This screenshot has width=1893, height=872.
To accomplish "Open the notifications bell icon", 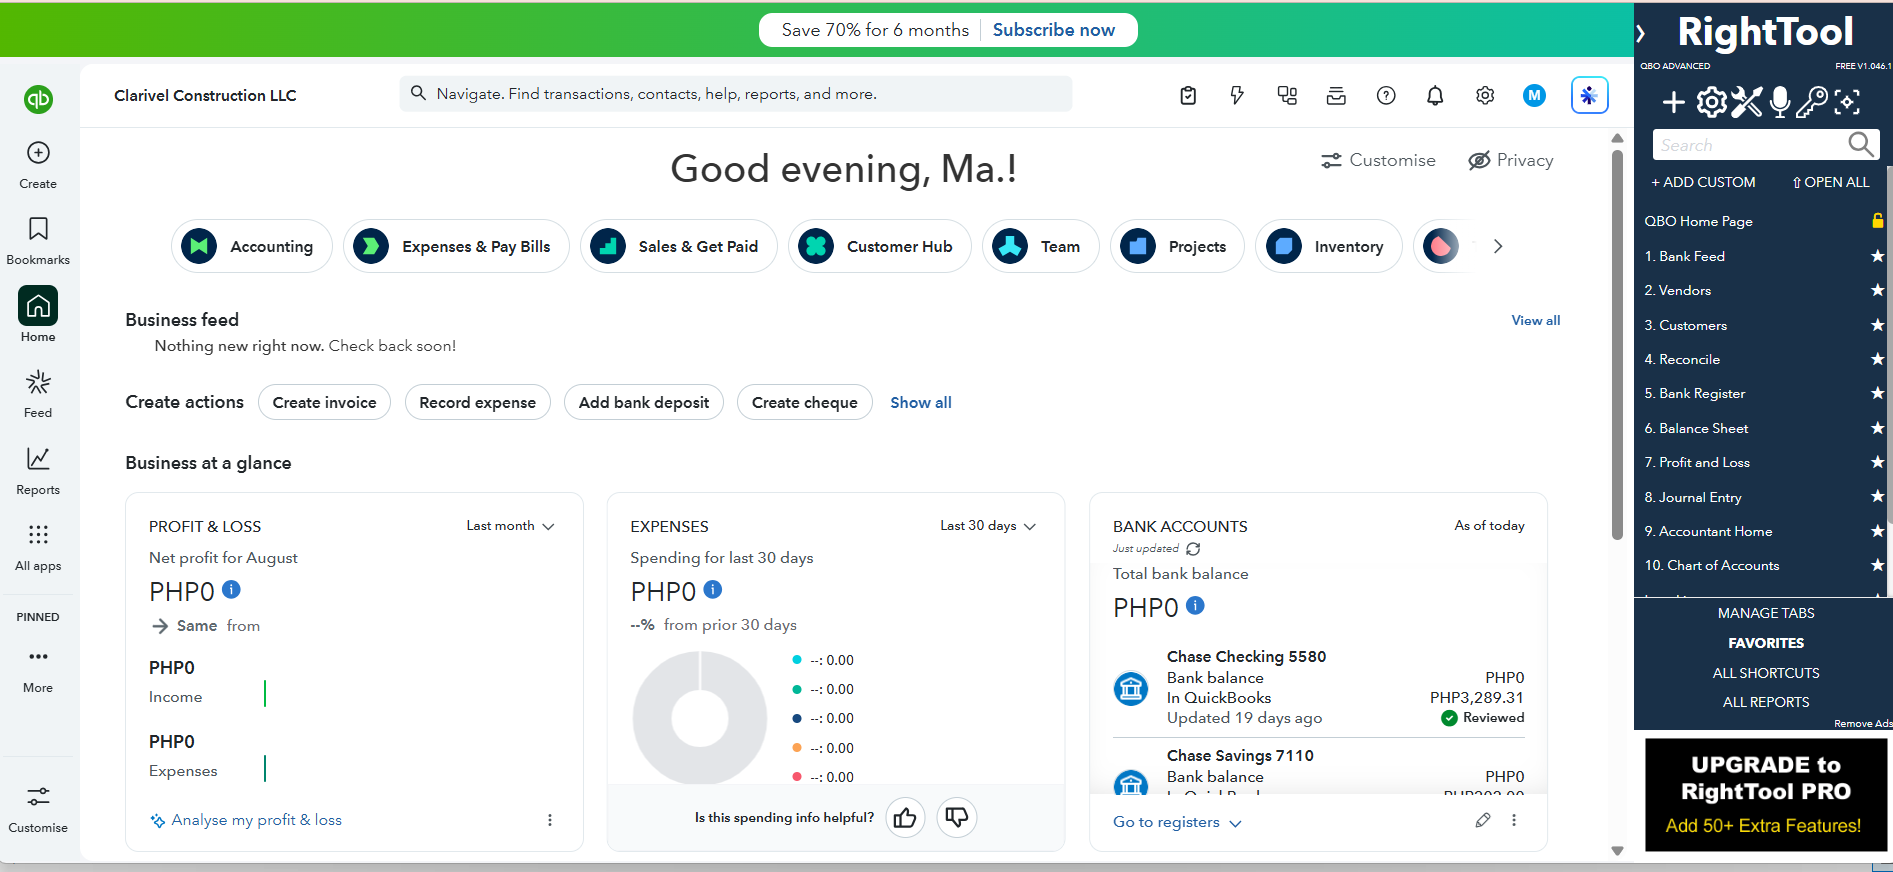I will [1435, 95].
